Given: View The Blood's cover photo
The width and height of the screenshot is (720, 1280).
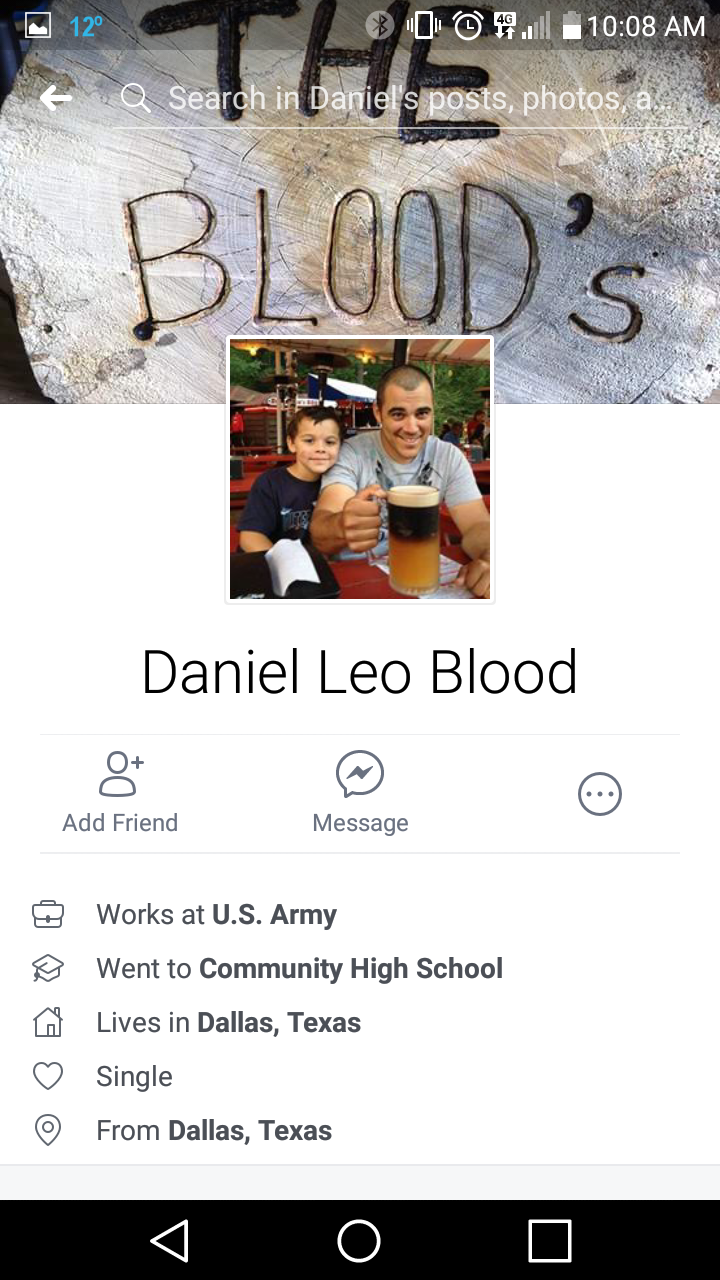Looking at the screenshot, I should tap(360, 230).
